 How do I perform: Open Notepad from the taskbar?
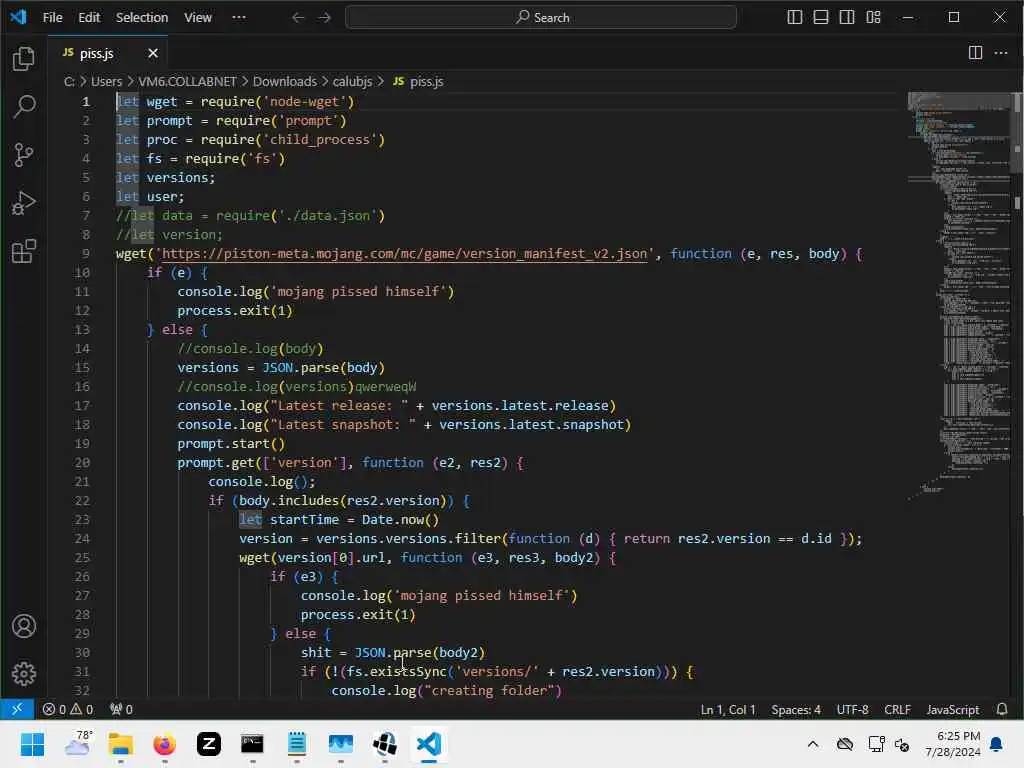tap(296, 744)
